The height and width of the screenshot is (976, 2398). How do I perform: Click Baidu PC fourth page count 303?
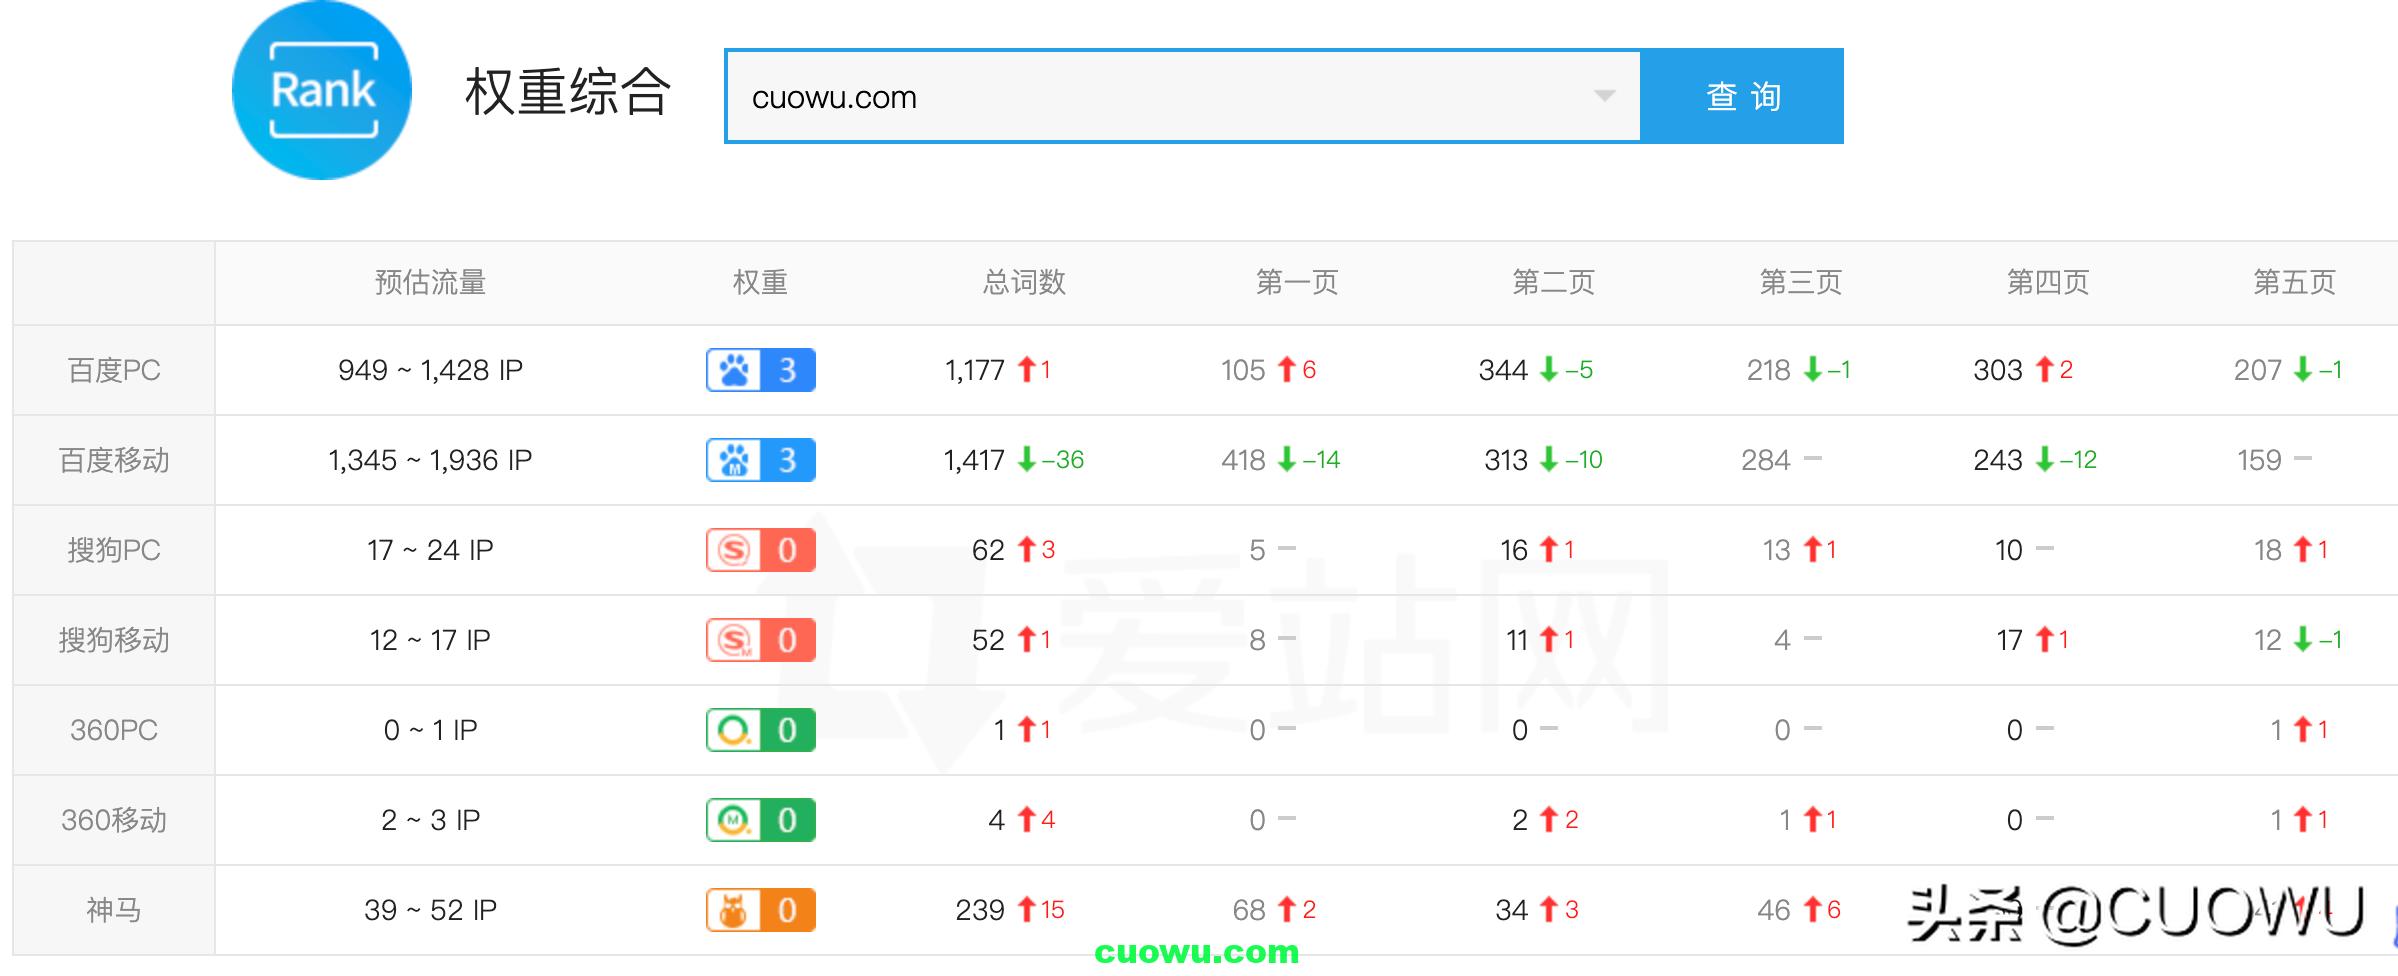pyautogui.click(x=1998, y=370)
